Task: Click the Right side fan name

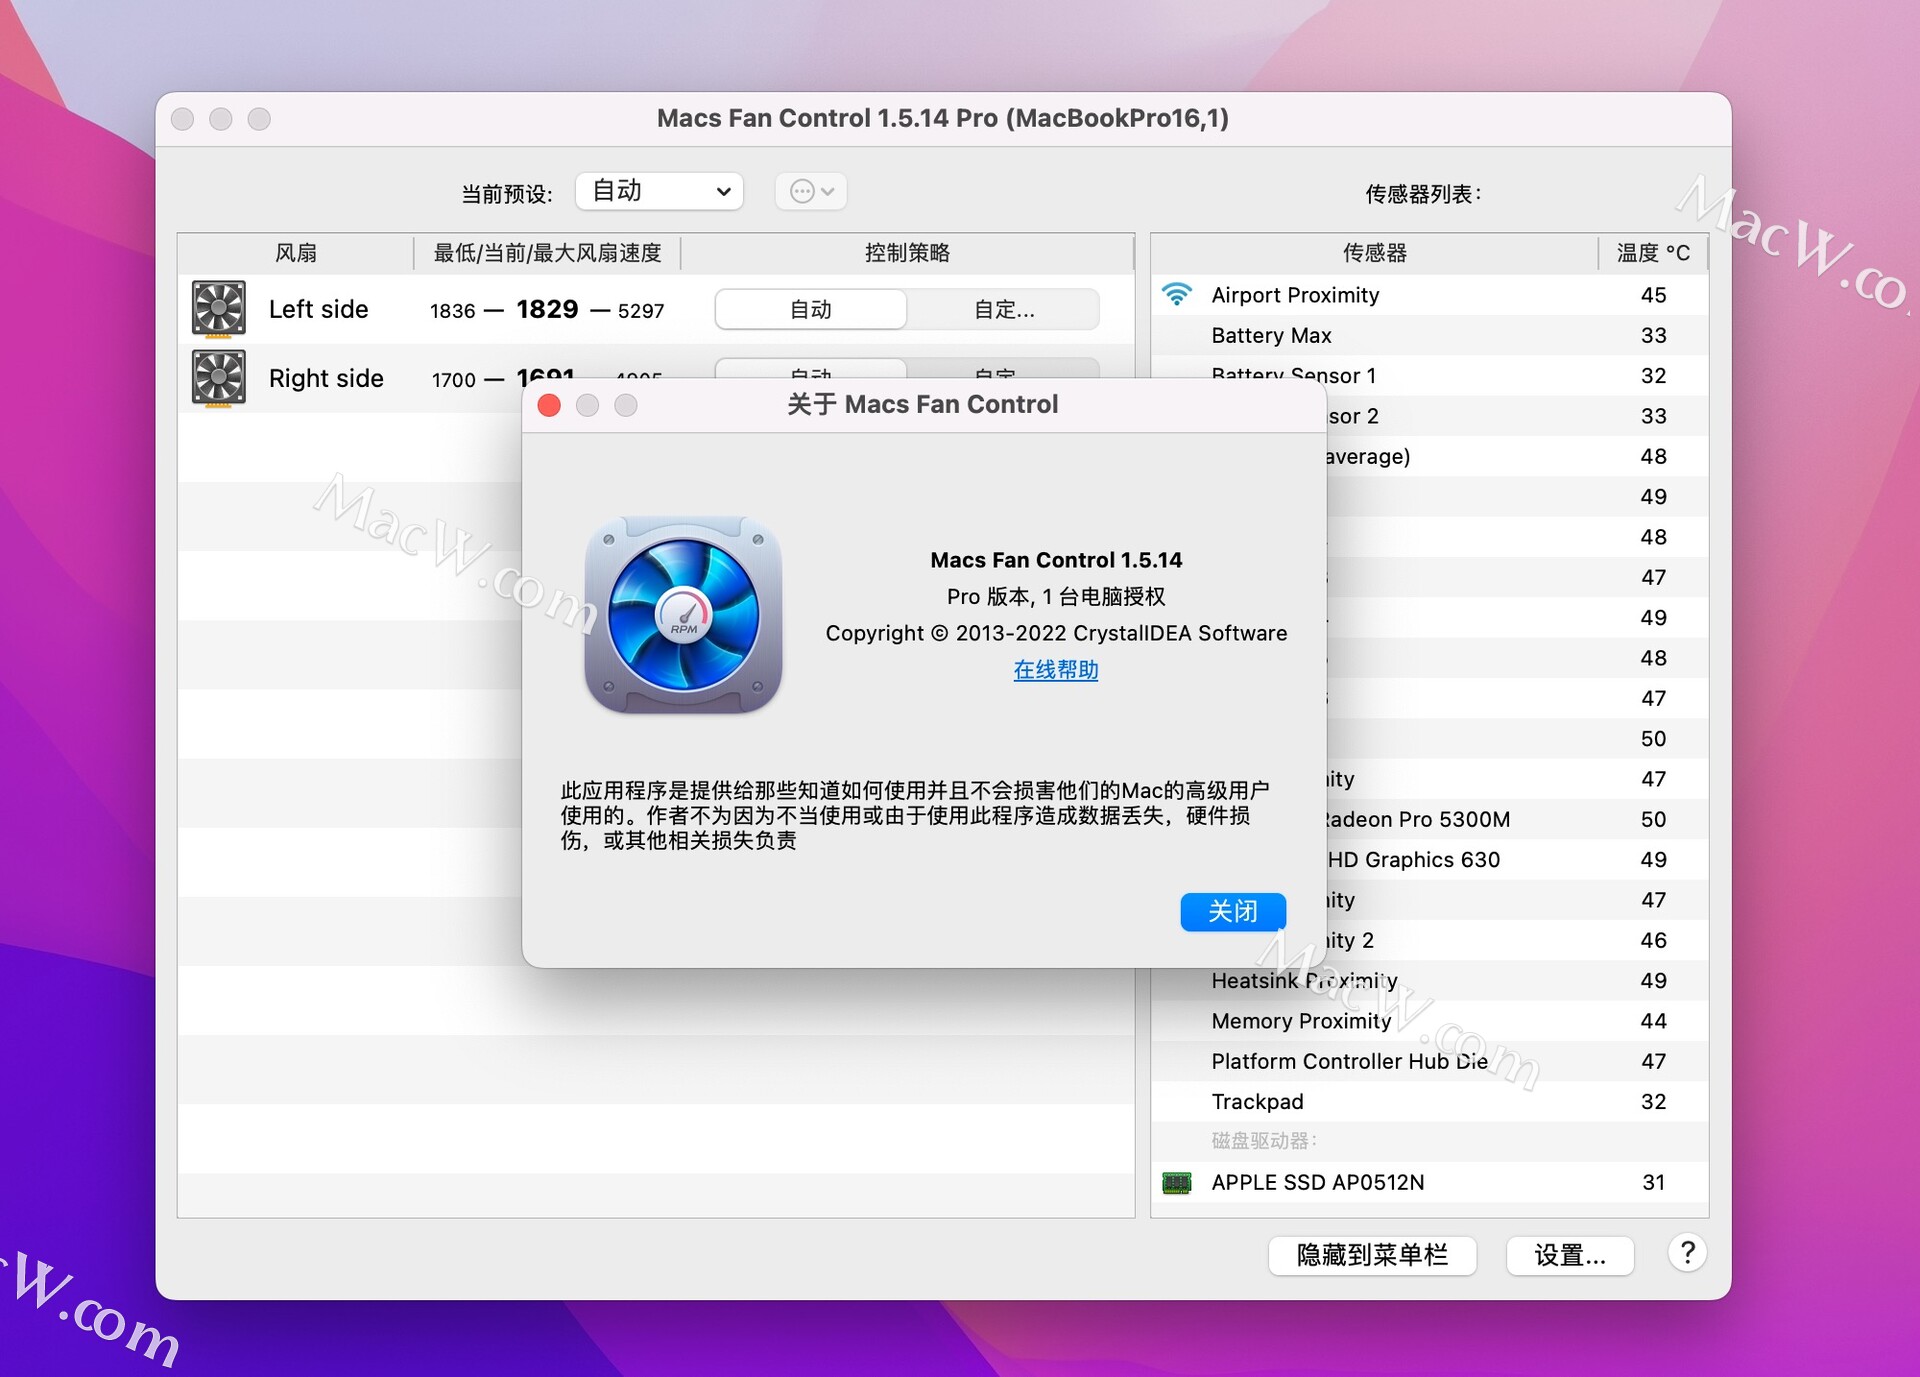Action: pos(326,378)
